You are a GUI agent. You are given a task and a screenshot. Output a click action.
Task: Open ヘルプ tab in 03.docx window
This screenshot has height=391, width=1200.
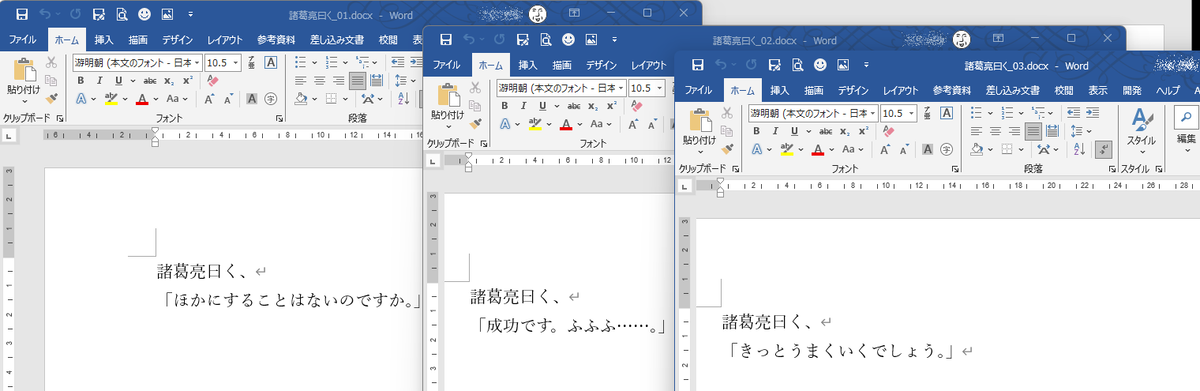pyautogui.click(x=1167, y=91)
